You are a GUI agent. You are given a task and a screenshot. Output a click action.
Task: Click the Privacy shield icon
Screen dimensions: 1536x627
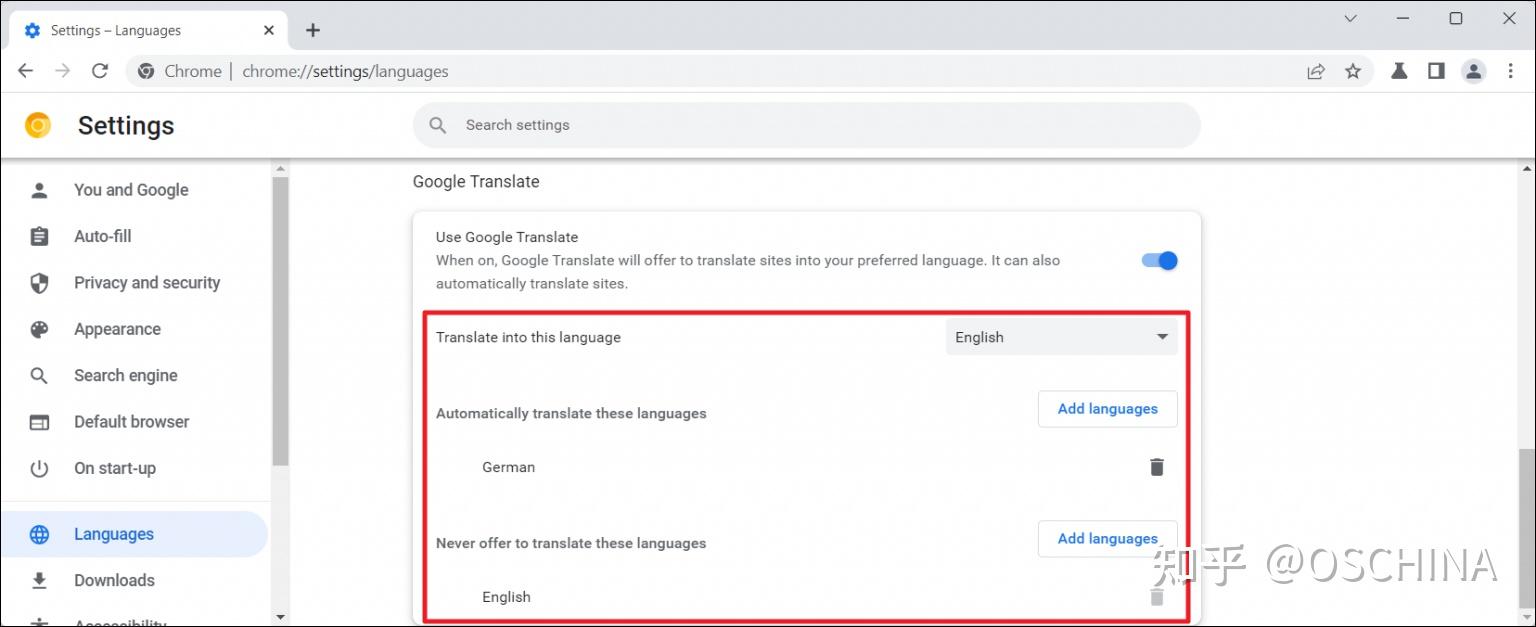pyautogui.click(x=39, y=283)
